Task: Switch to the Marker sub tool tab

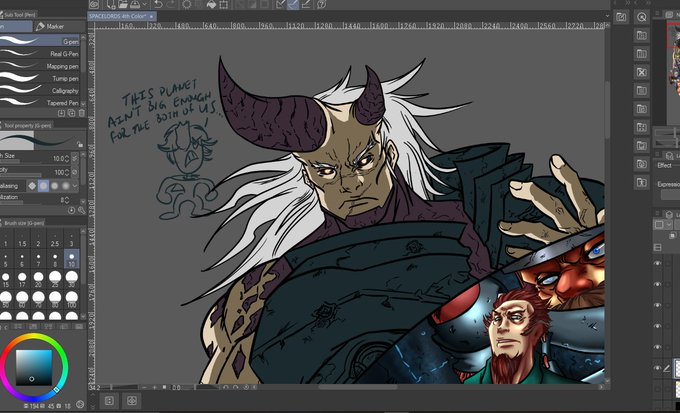Action: pyautogui.click(x=50, y=26)
